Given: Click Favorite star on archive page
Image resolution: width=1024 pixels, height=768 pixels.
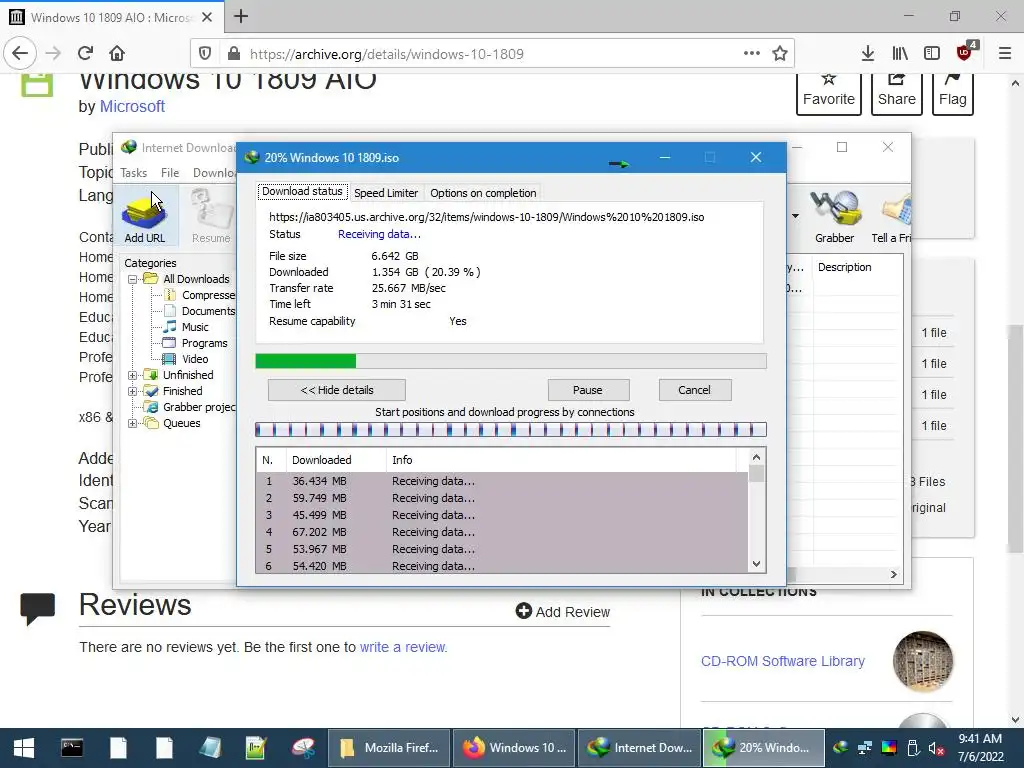Looking at the screenshot, I should [x=829, y=92].
